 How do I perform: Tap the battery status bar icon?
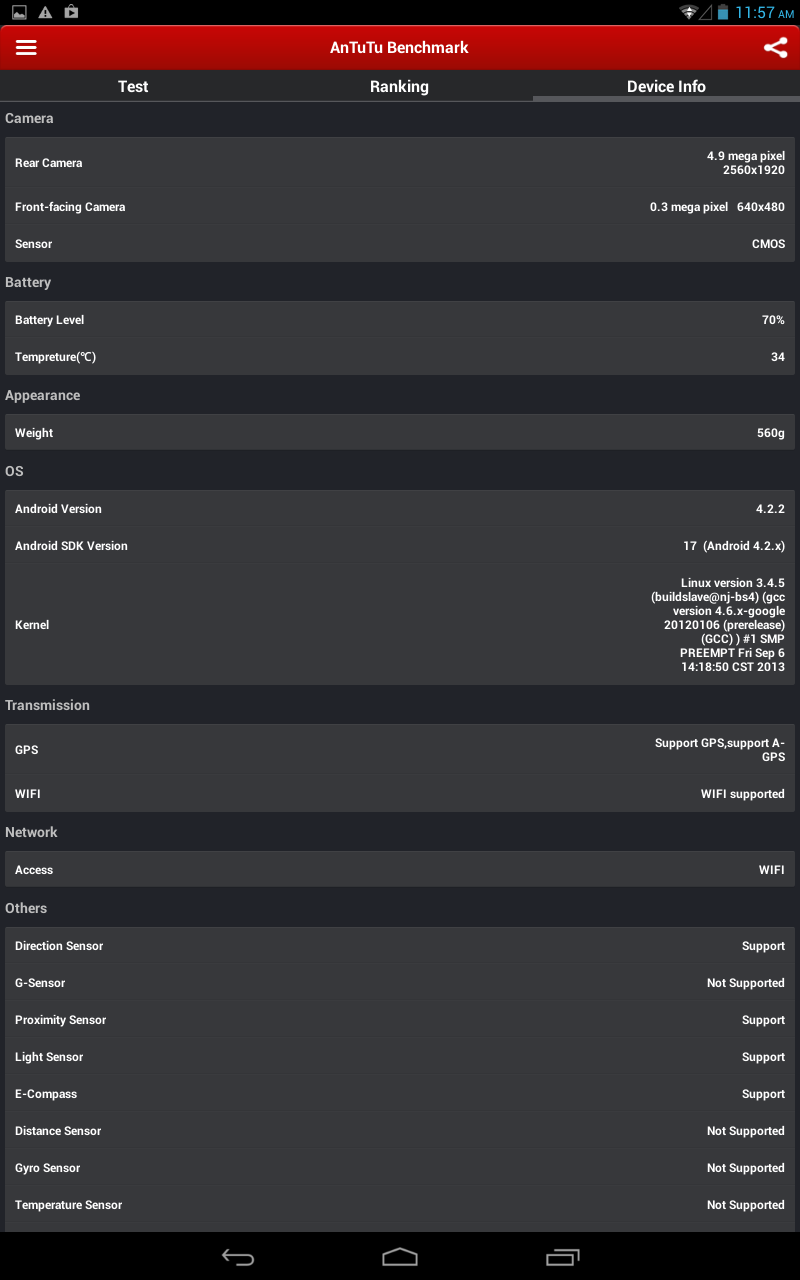click(x=722, y=12)
